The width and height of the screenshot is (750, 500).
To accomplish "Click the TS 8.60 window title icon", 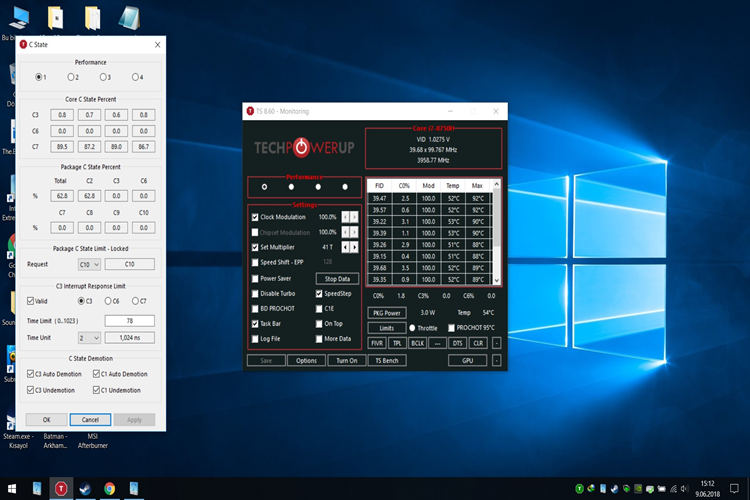I will 250,111.
